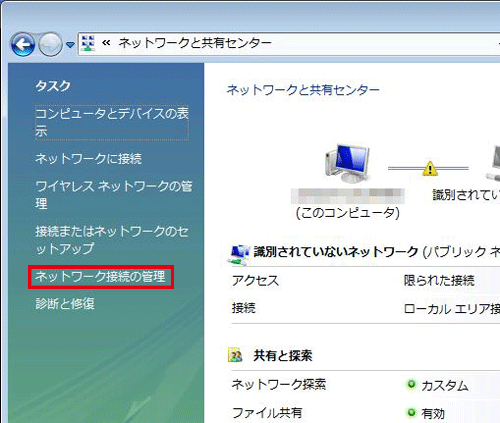500x423 pixels.
Task: Choose 接続またはネットワークのセットアップ link
Action: coord(112,240)
